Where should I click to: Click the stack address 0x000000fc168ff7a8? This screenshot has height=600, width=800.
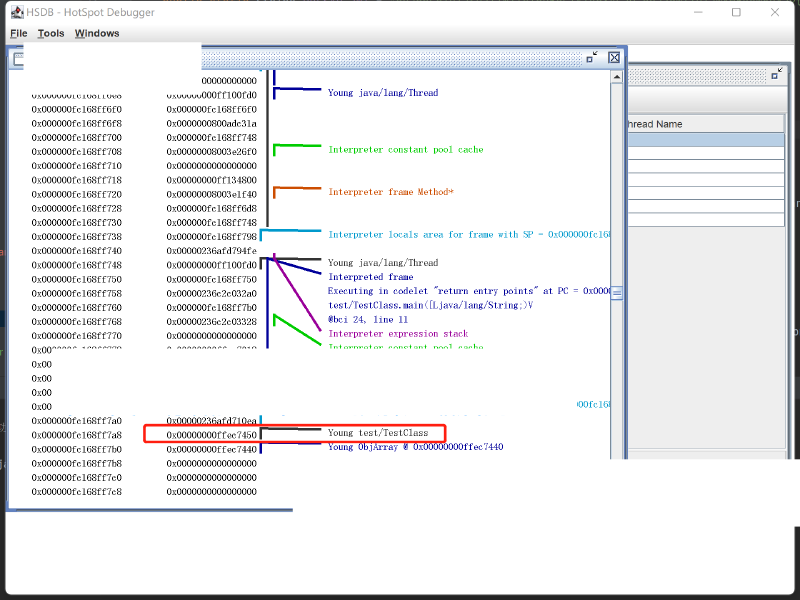pyautogui.click(x=76, y=435)
